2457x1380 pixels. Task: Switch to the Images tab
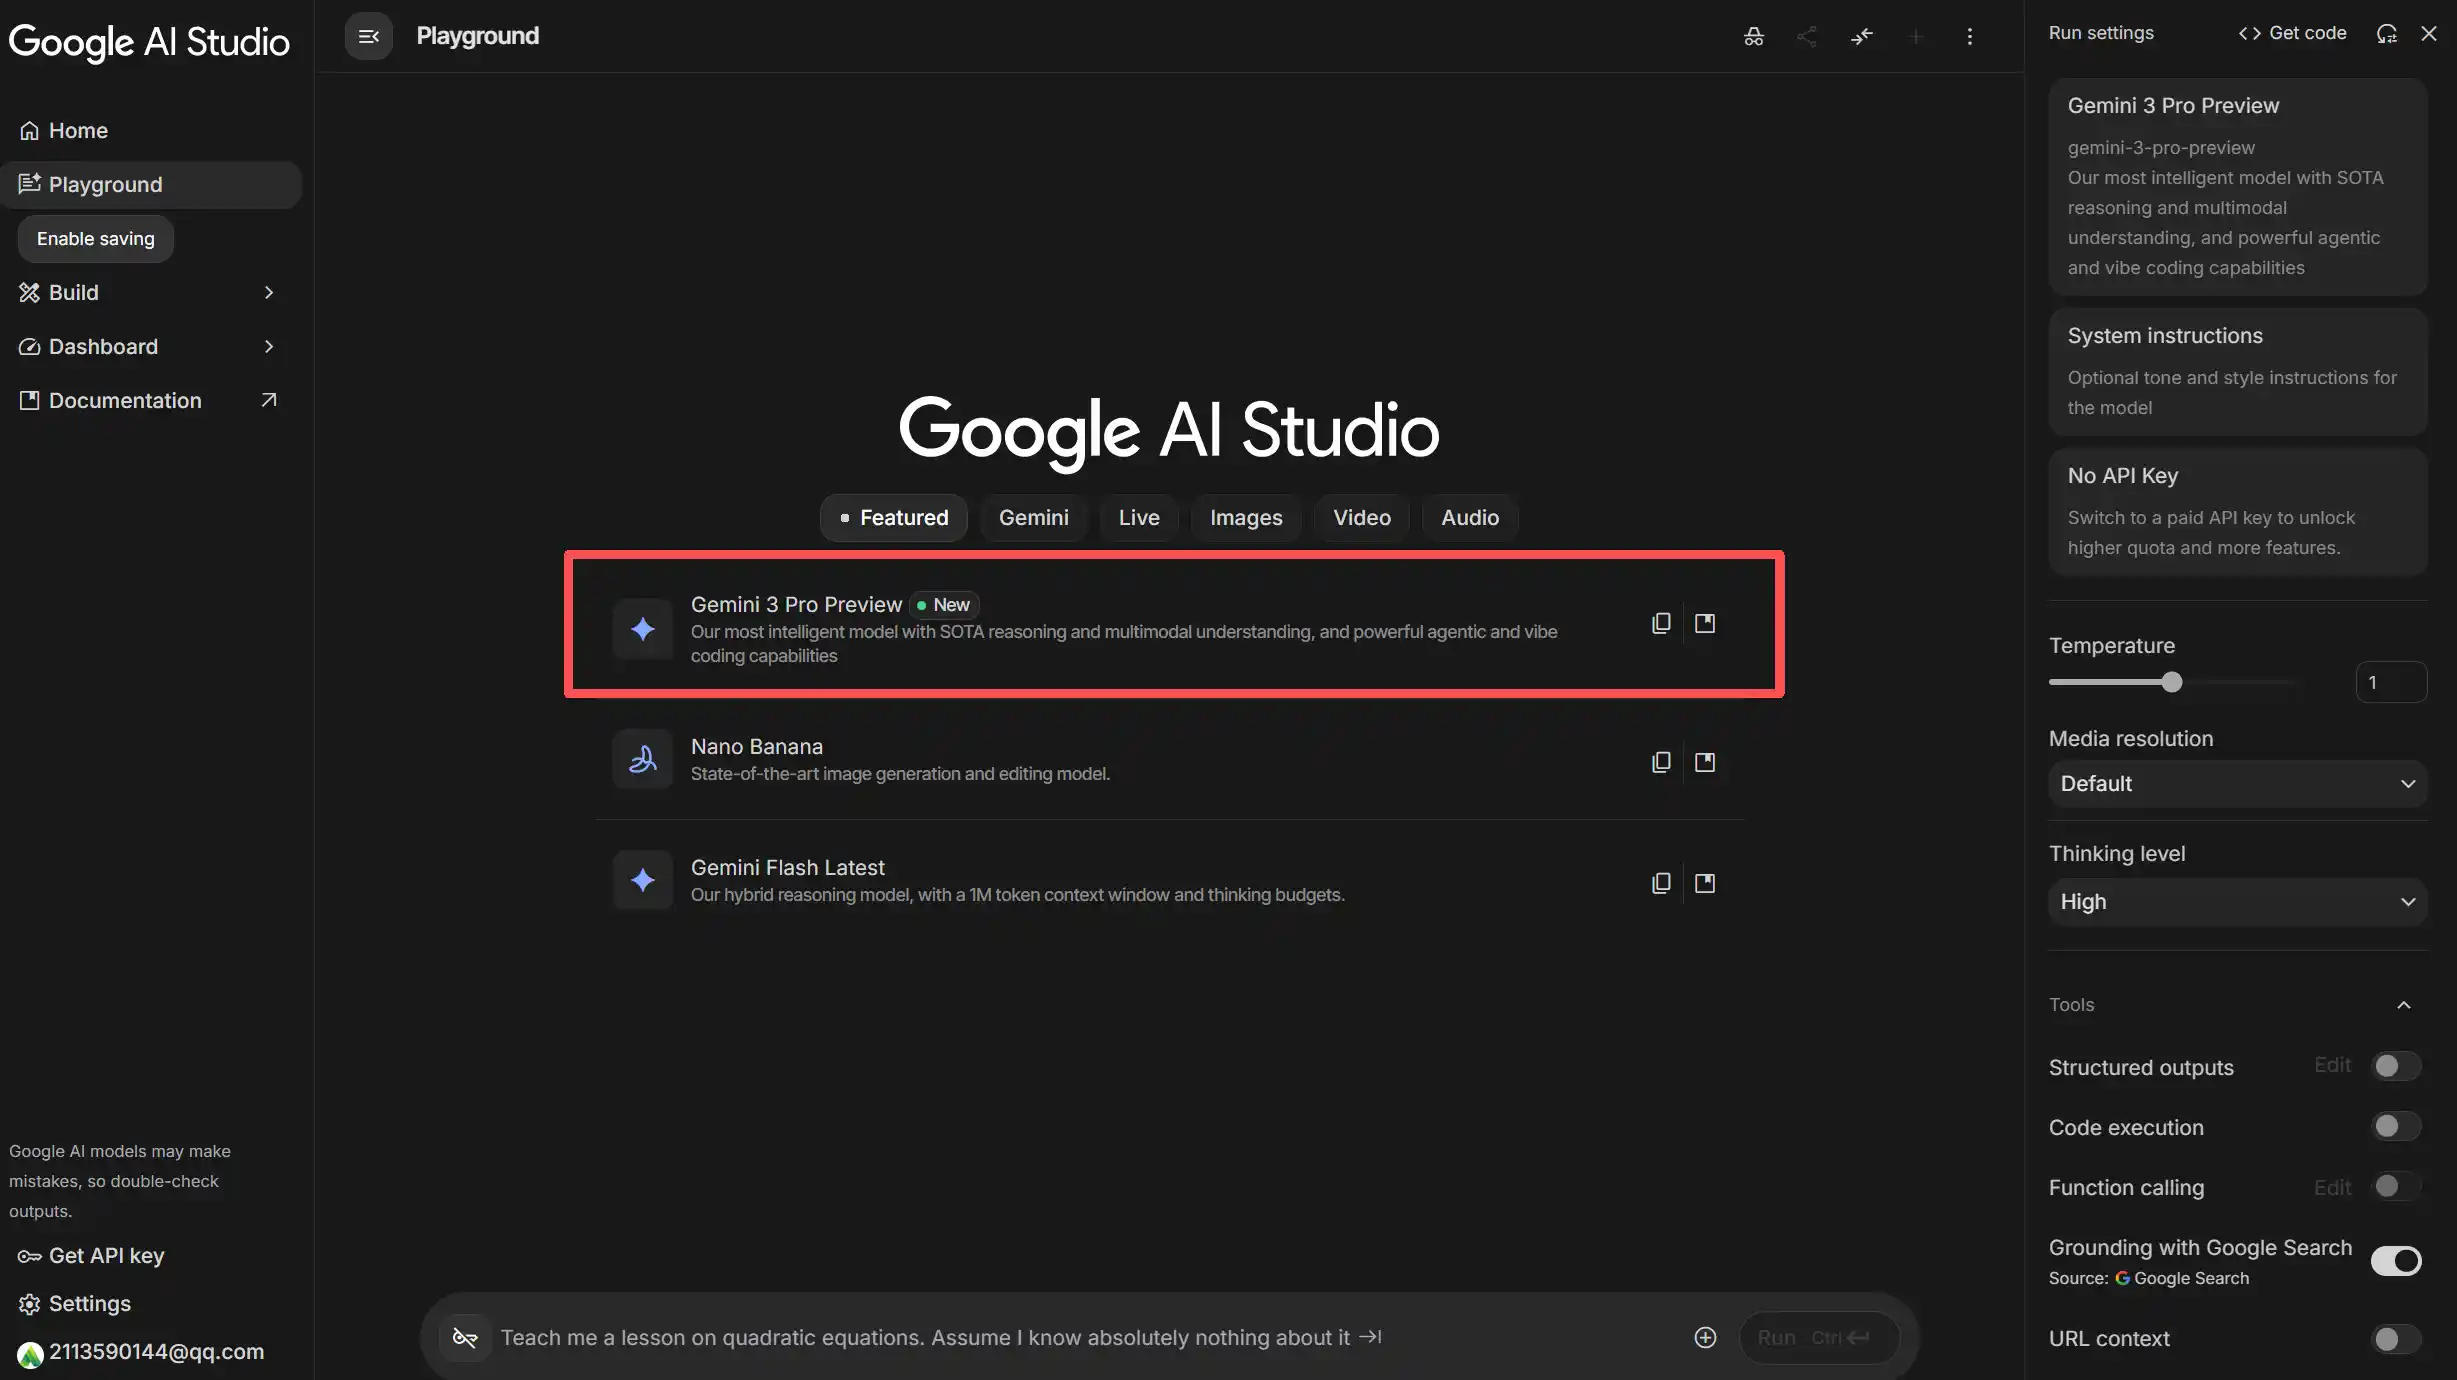[x=1245, y=518]
